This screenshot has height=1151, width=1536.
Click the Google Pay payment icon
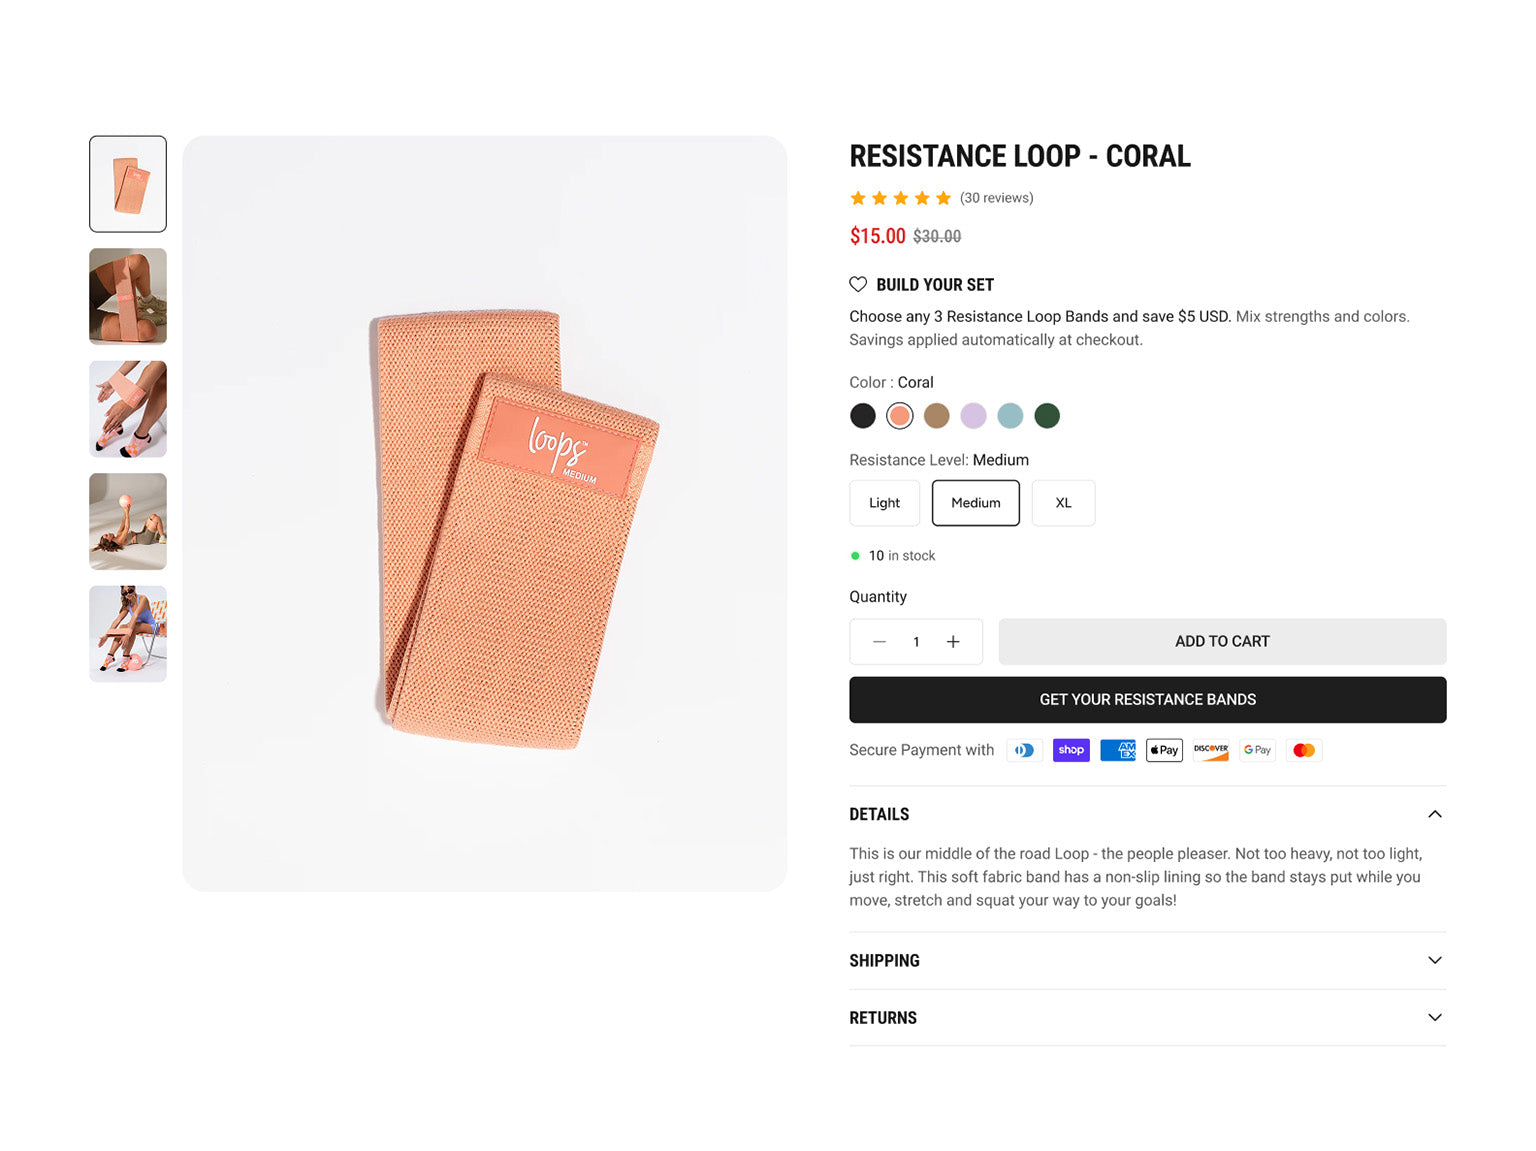(x=1257, y=750)
